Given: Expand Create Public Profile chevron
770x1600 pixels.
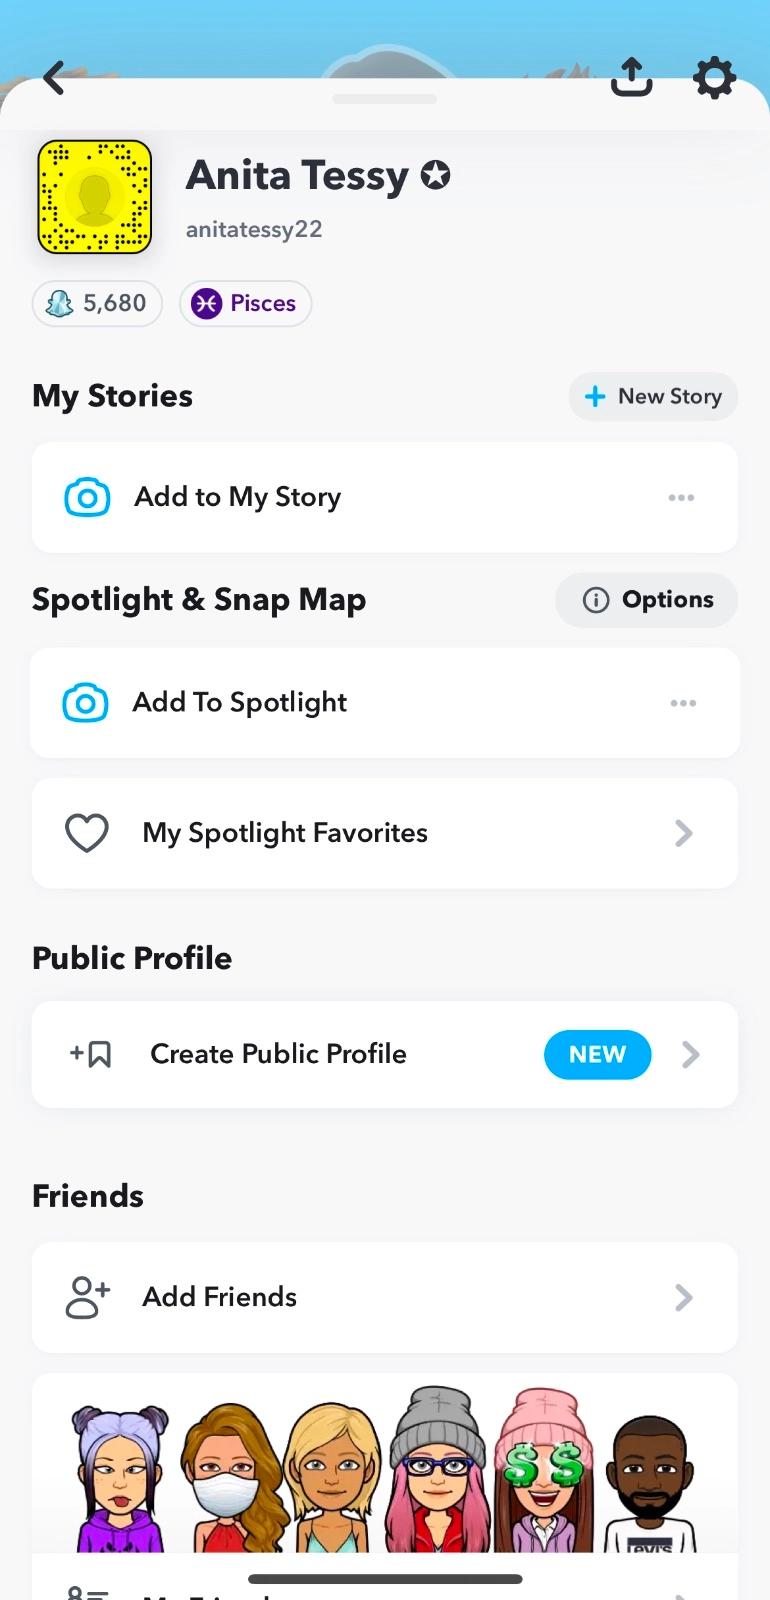Looking at the screenshot, I should [690, 1054].
